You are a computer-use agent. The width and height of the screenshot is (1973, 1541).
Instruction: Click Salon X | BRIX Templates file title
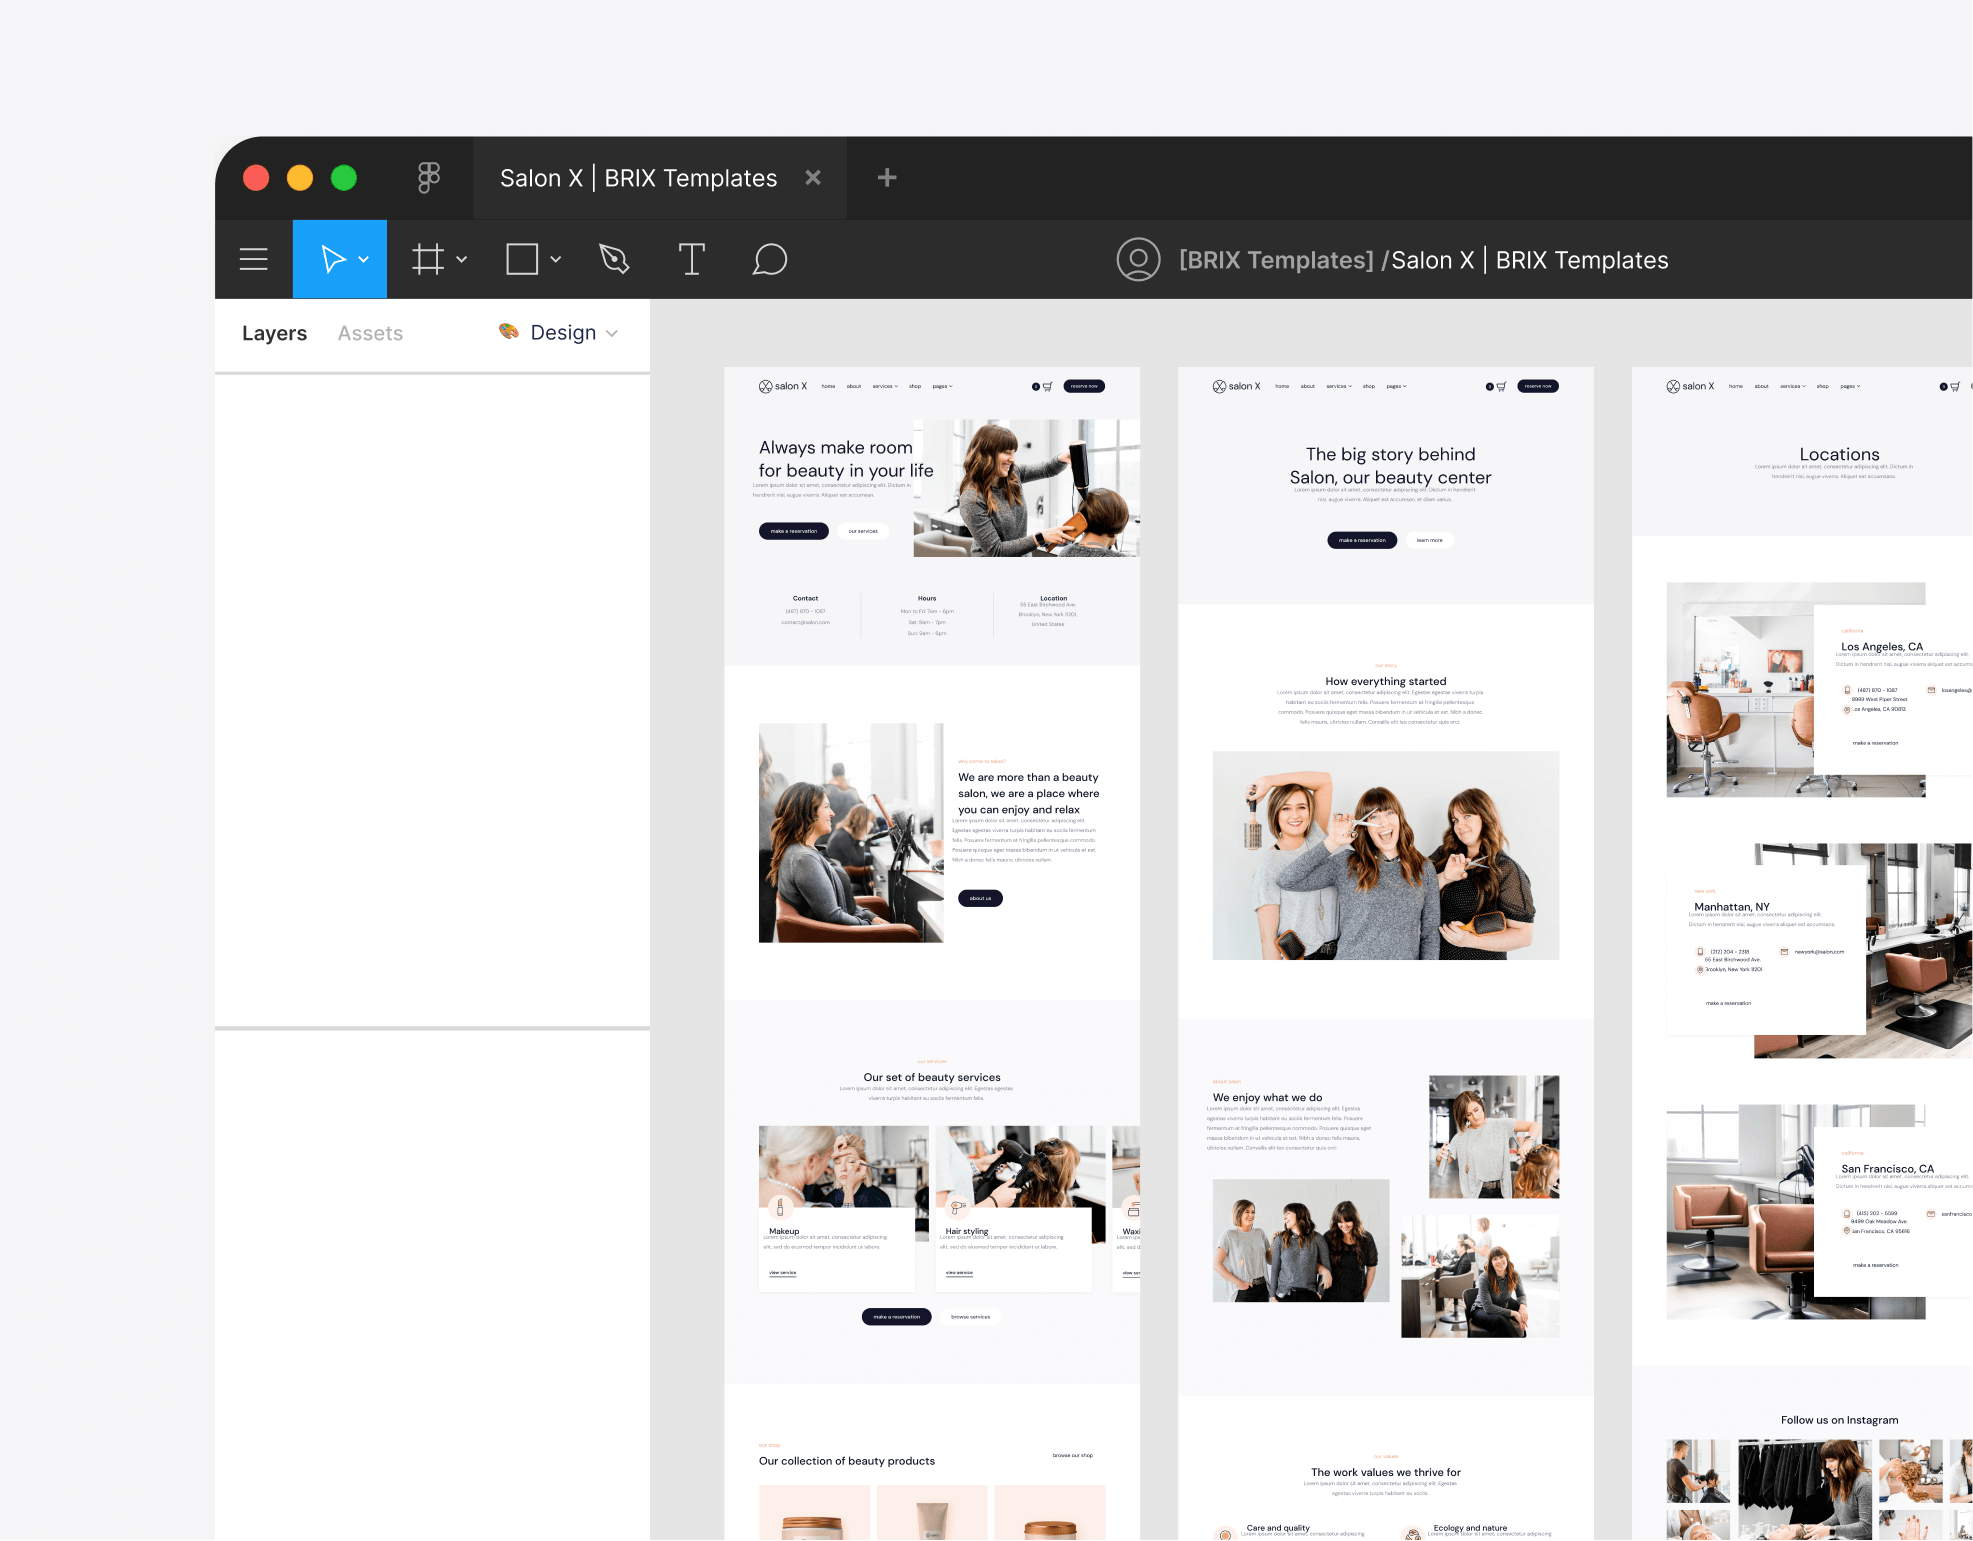(x=1530, y=260)
